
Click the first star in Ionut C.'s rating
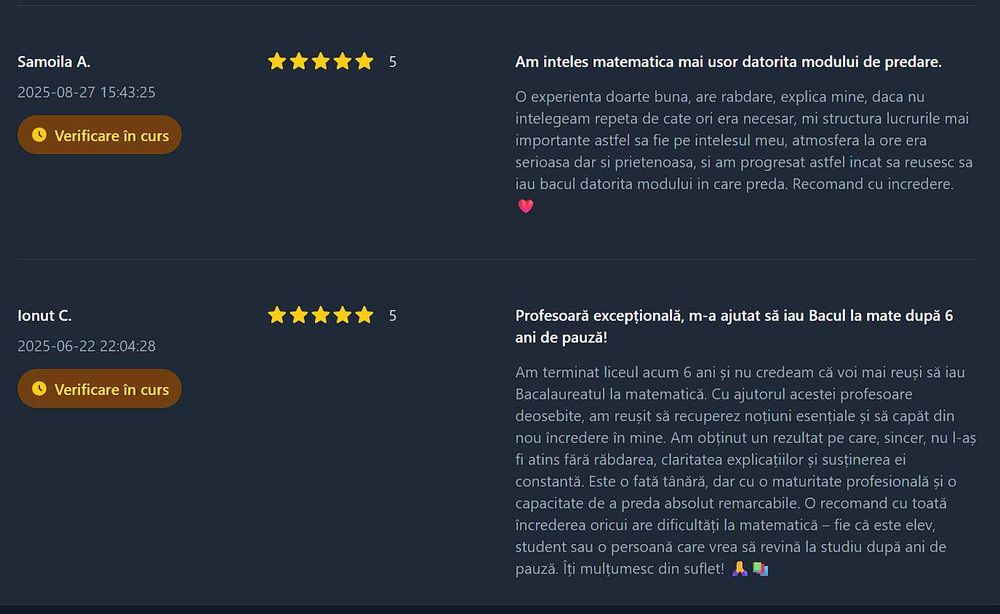click(x=277, y=316)
